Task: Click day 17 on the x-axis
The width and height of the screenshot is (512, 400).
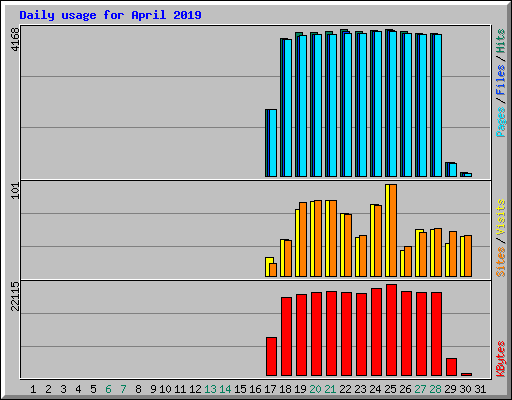Action: (270, 389)
